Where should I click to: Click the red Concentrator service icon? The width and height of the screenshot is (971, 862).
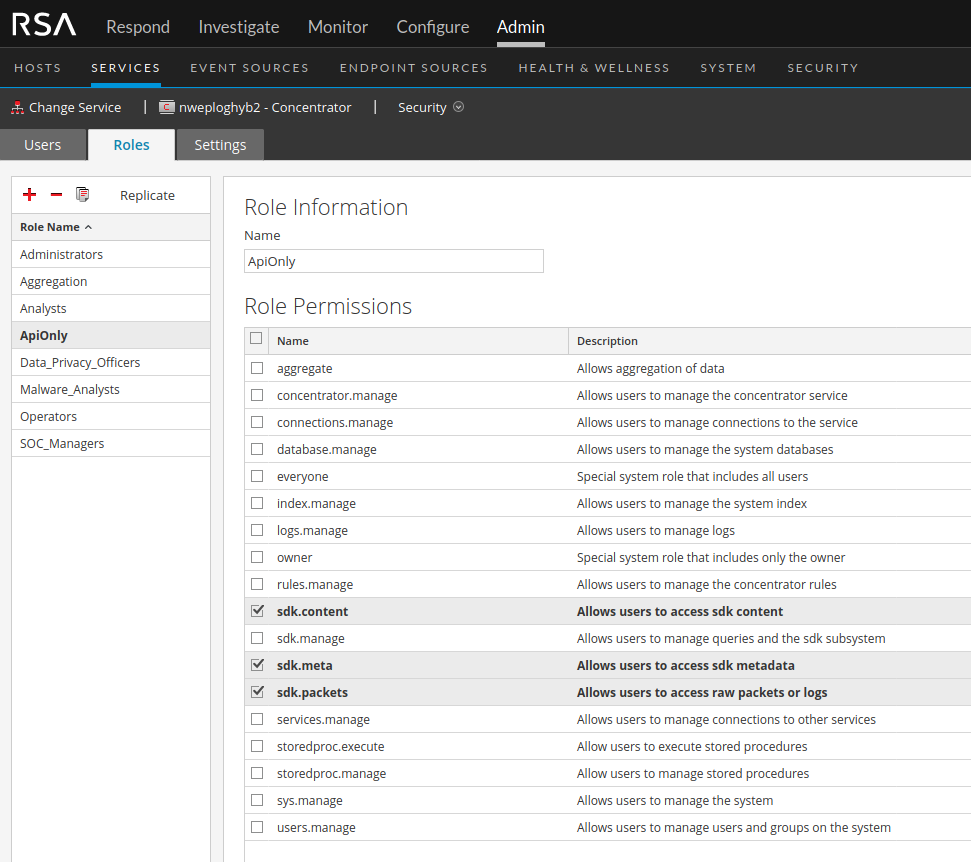(167, 107)
